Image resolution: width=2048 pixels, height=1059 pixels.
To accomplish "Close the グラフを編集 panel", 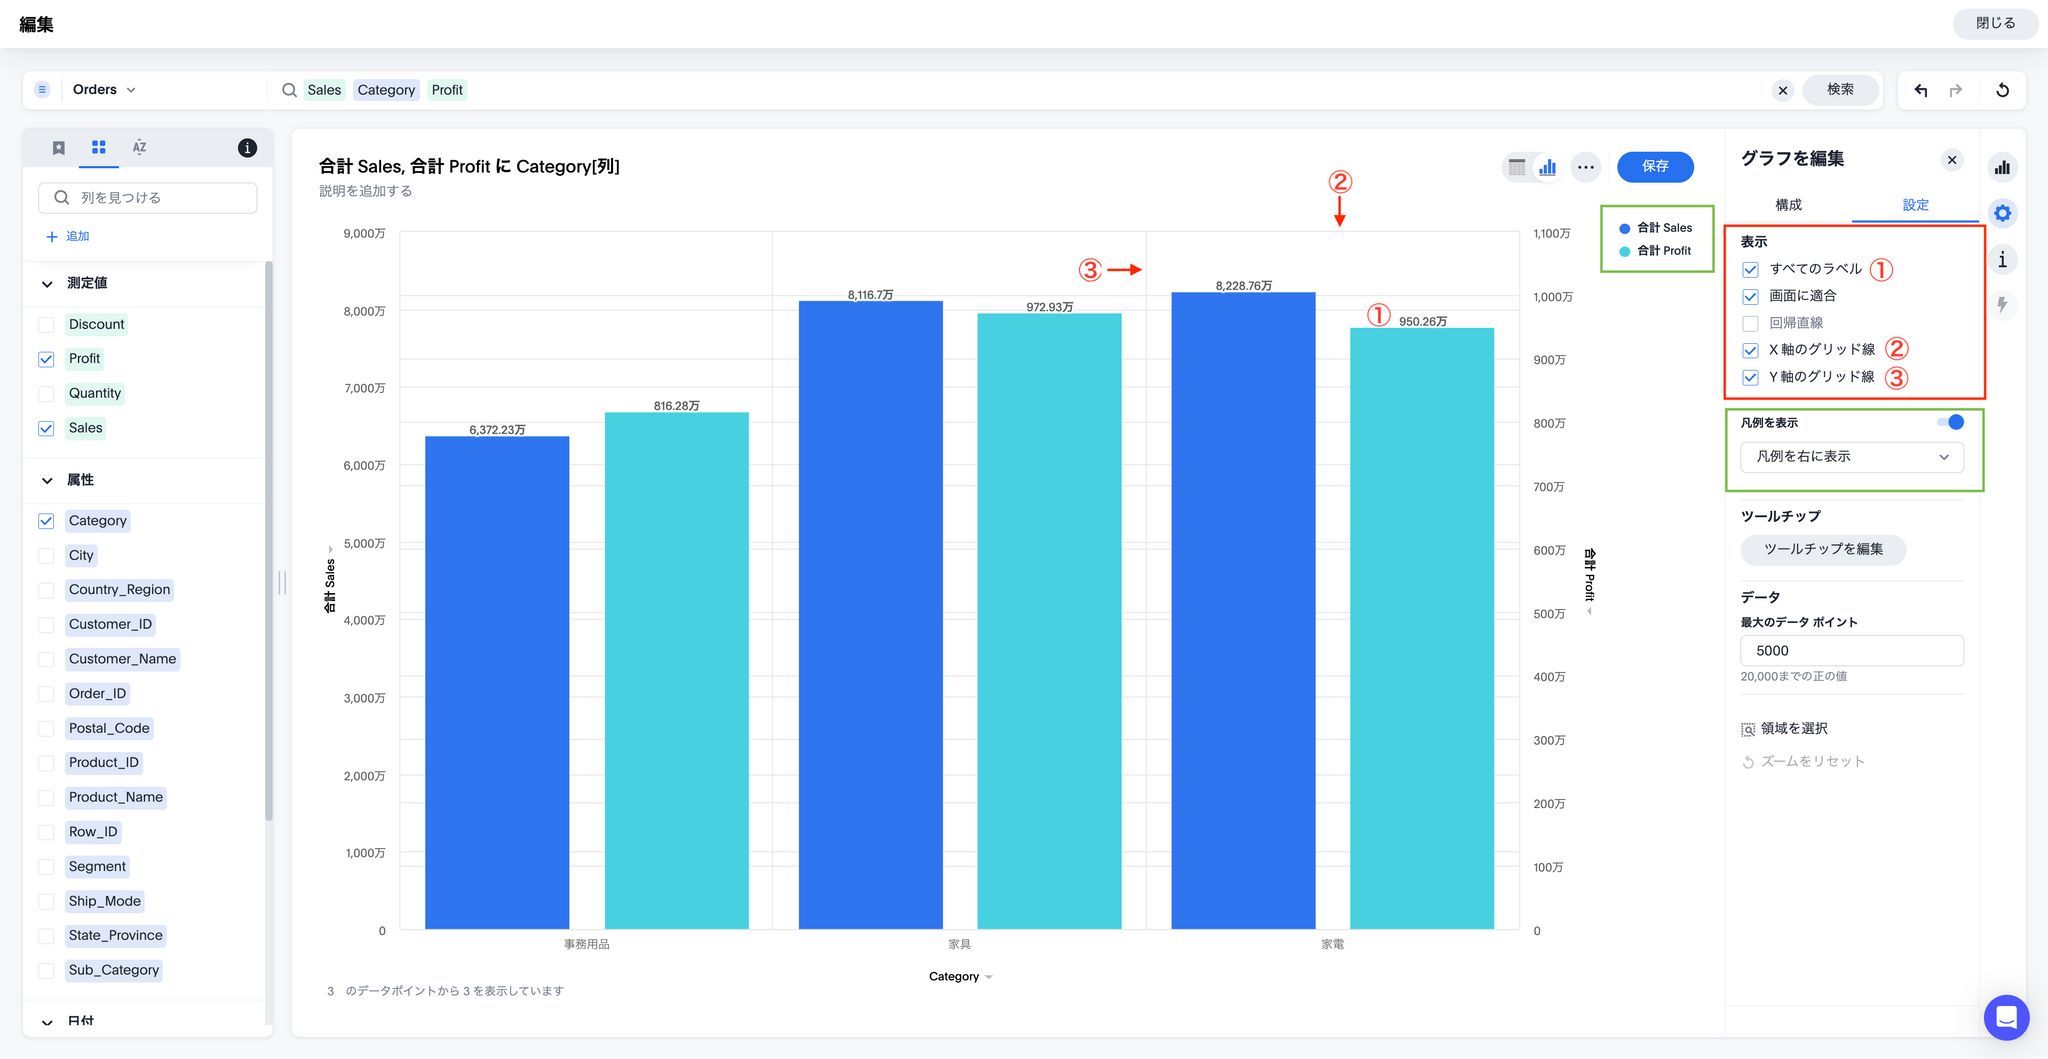I will point(1952,160).
